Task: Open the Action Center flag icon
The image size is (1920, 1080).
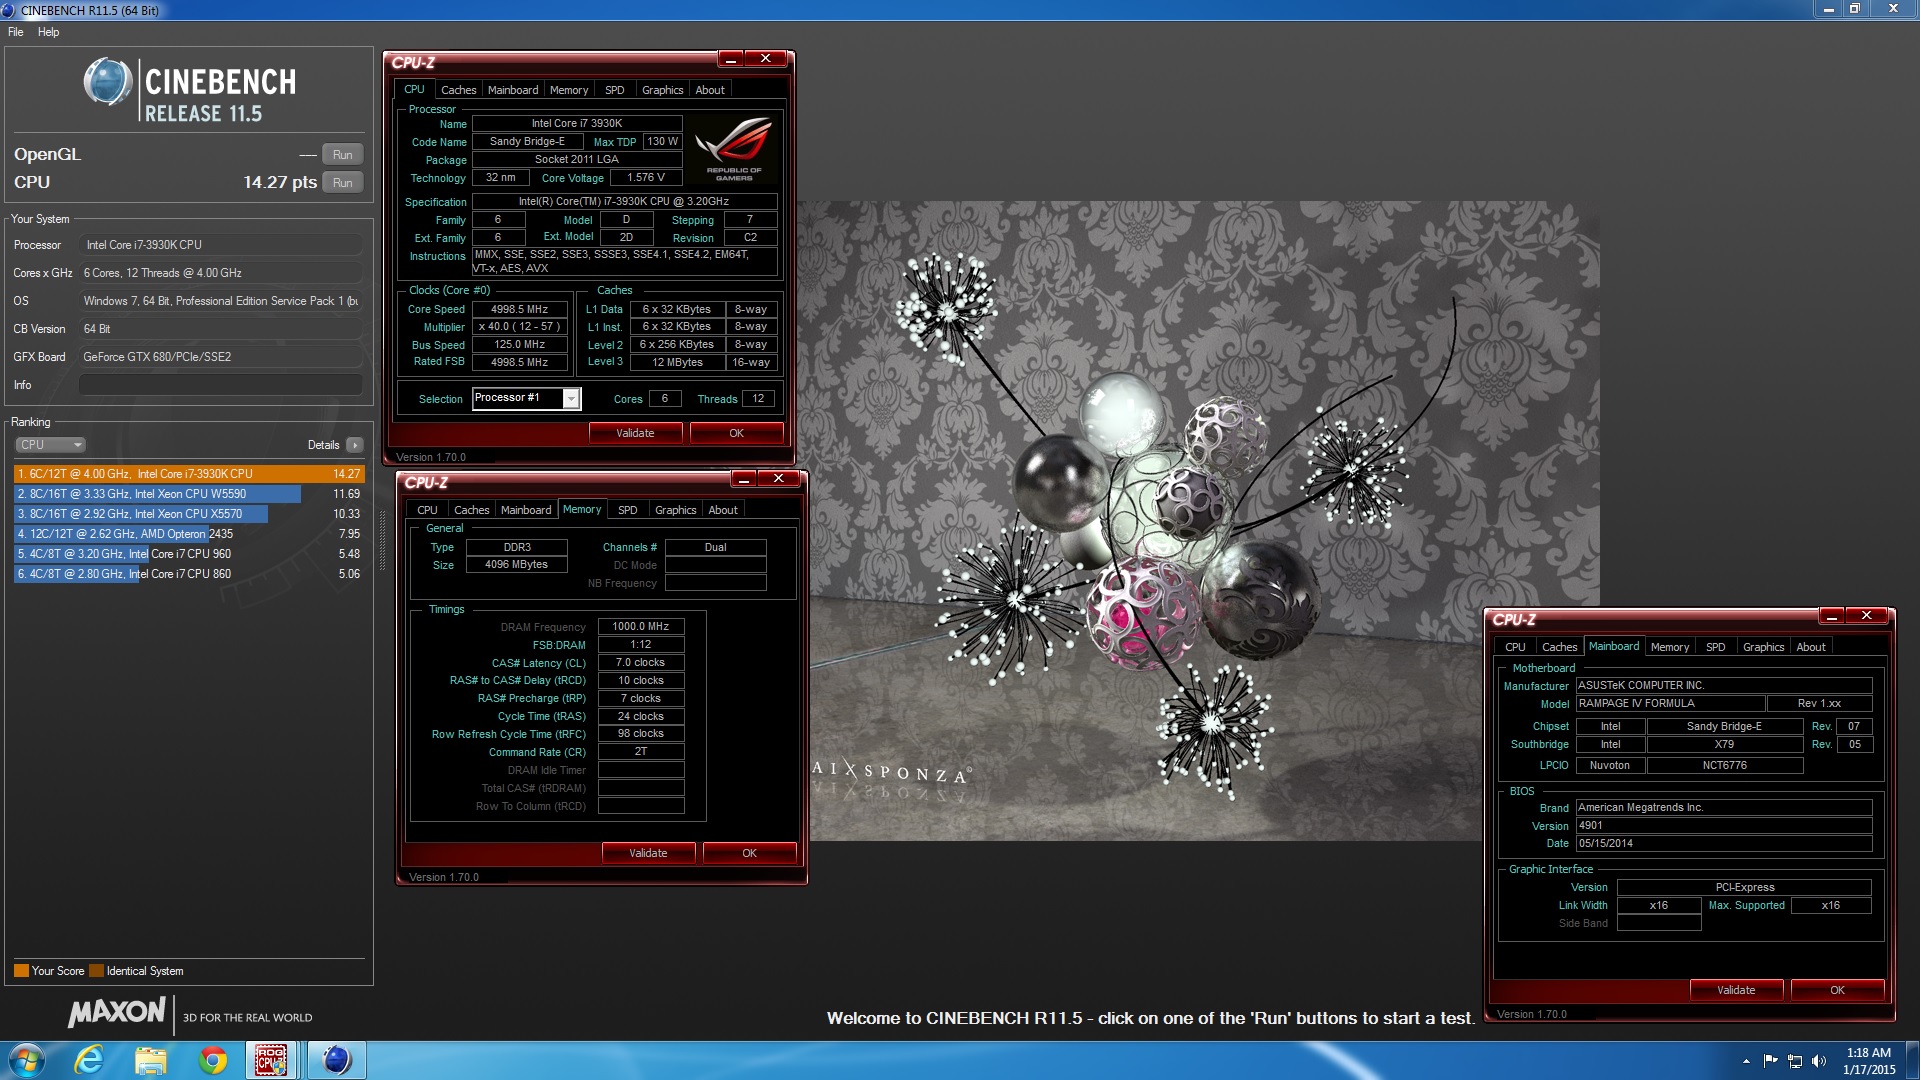Action: [1770, 1061]
